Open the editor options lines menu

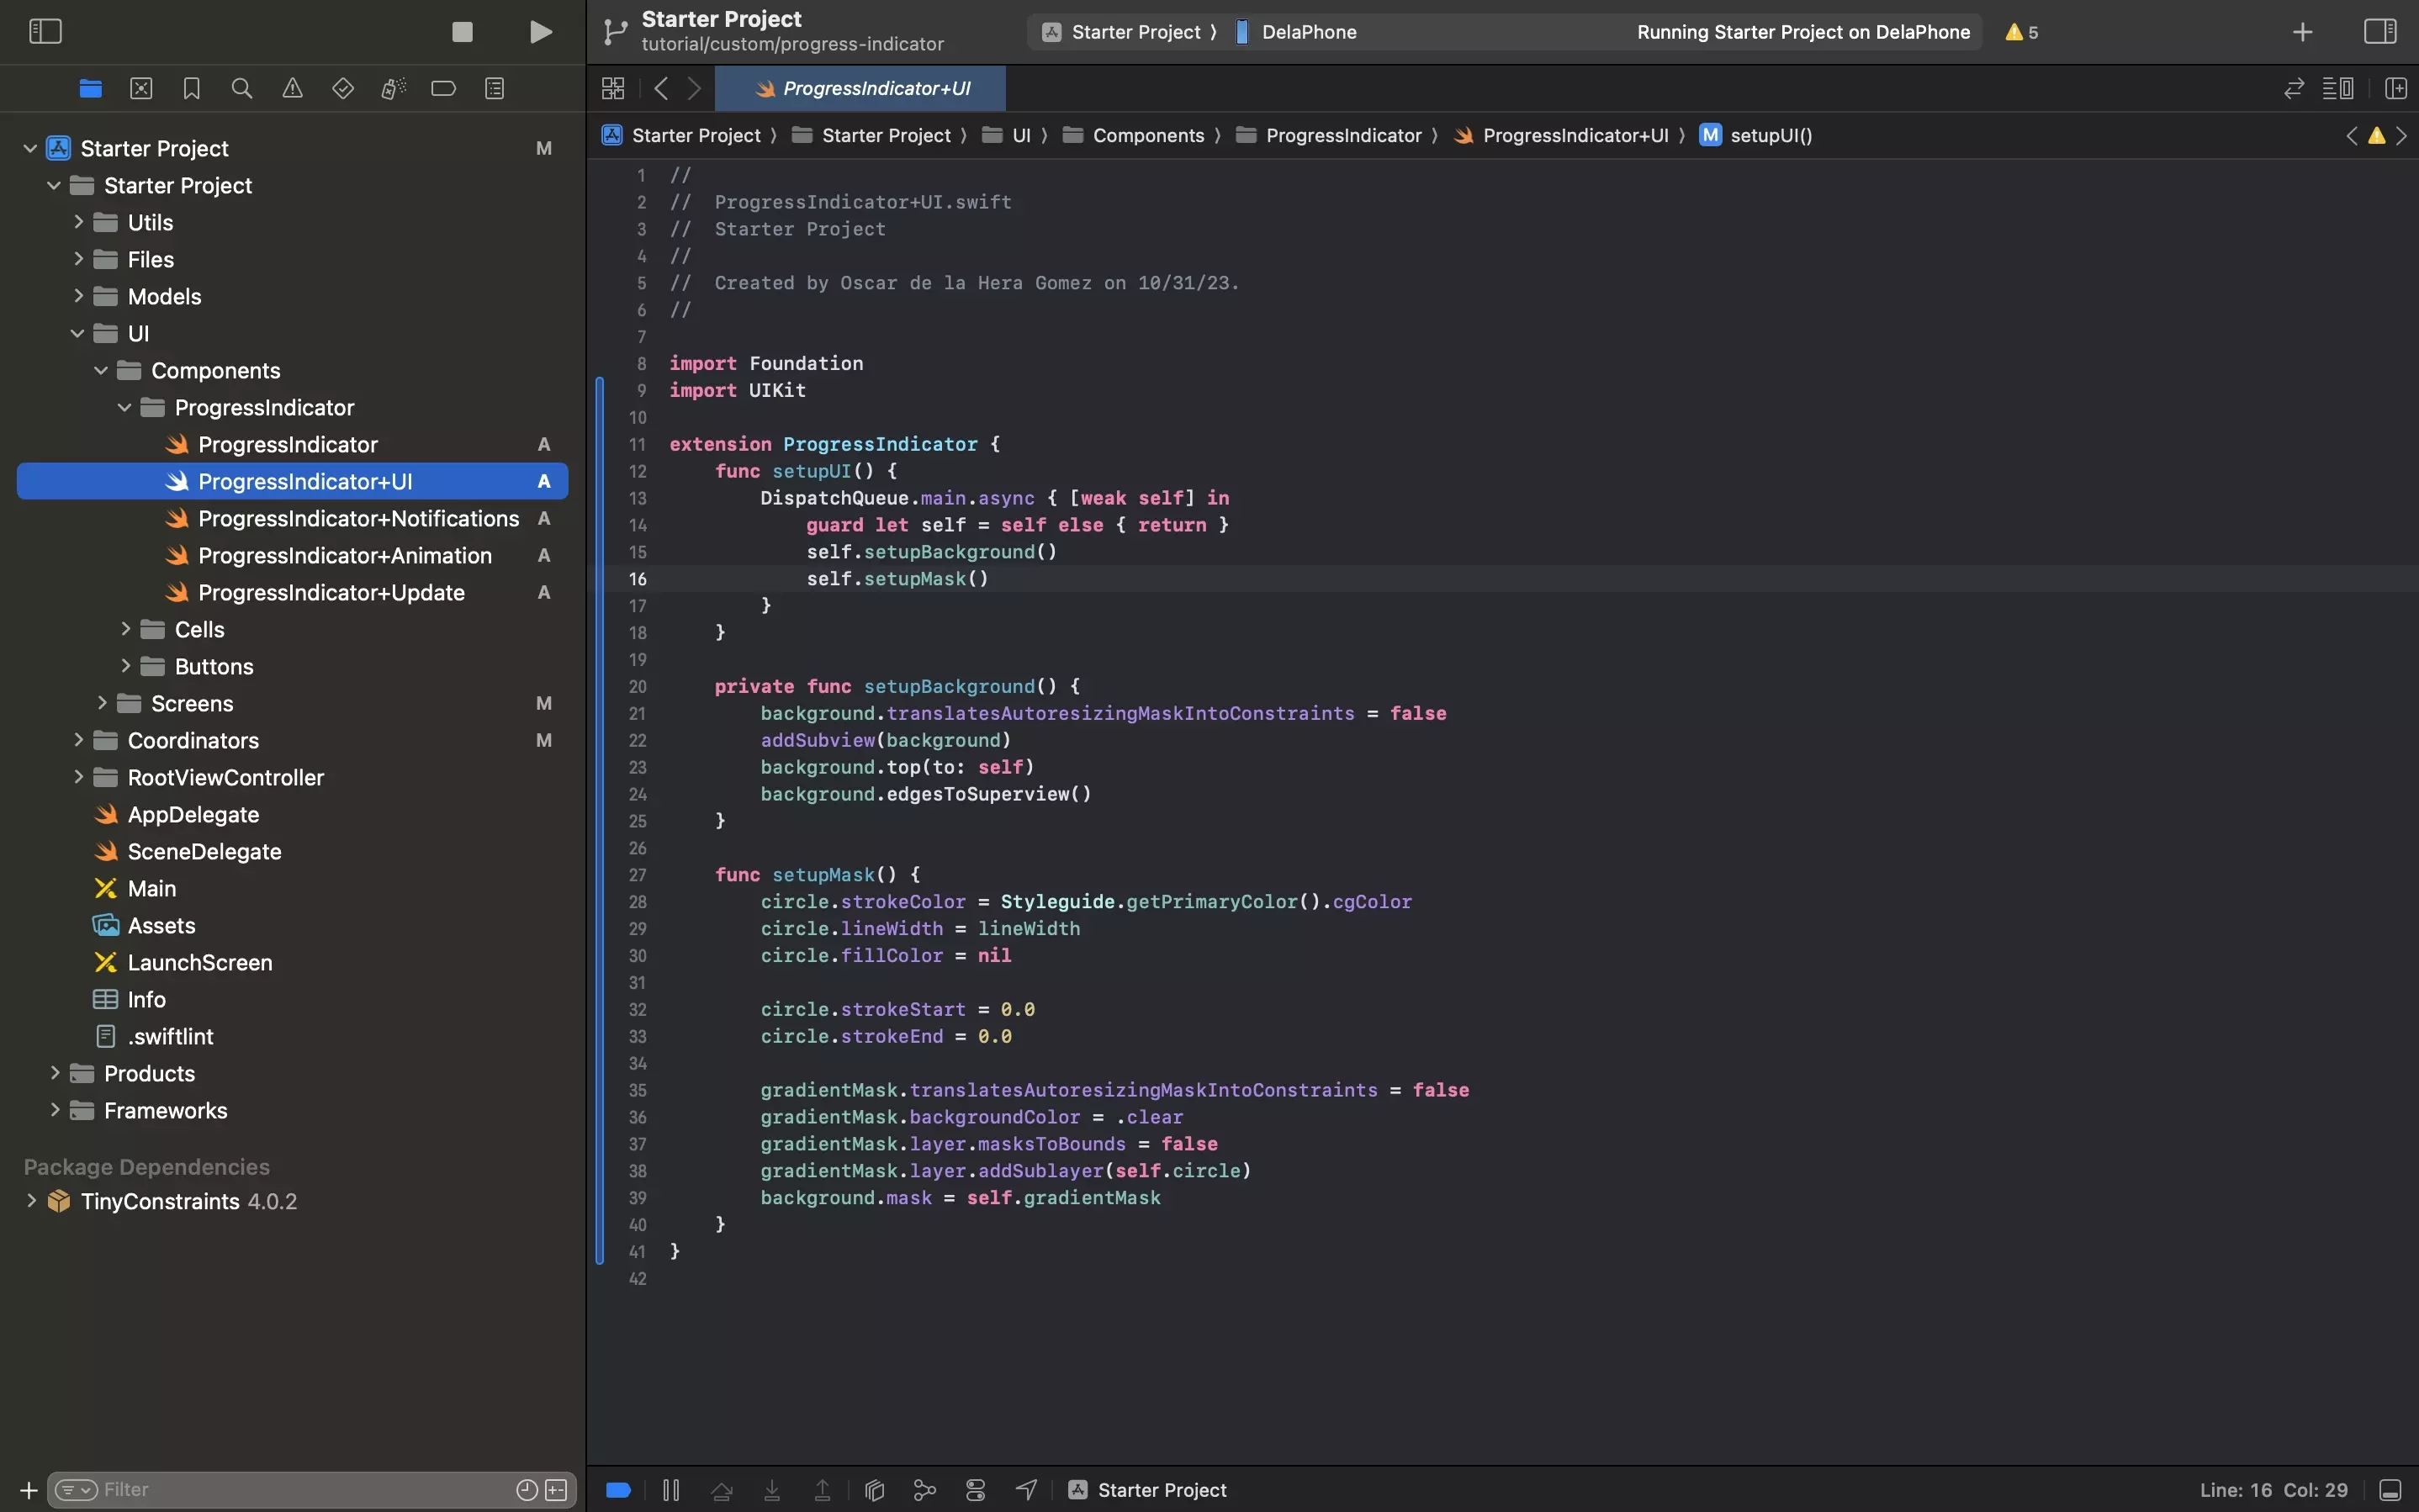(x=2337, y=89)
